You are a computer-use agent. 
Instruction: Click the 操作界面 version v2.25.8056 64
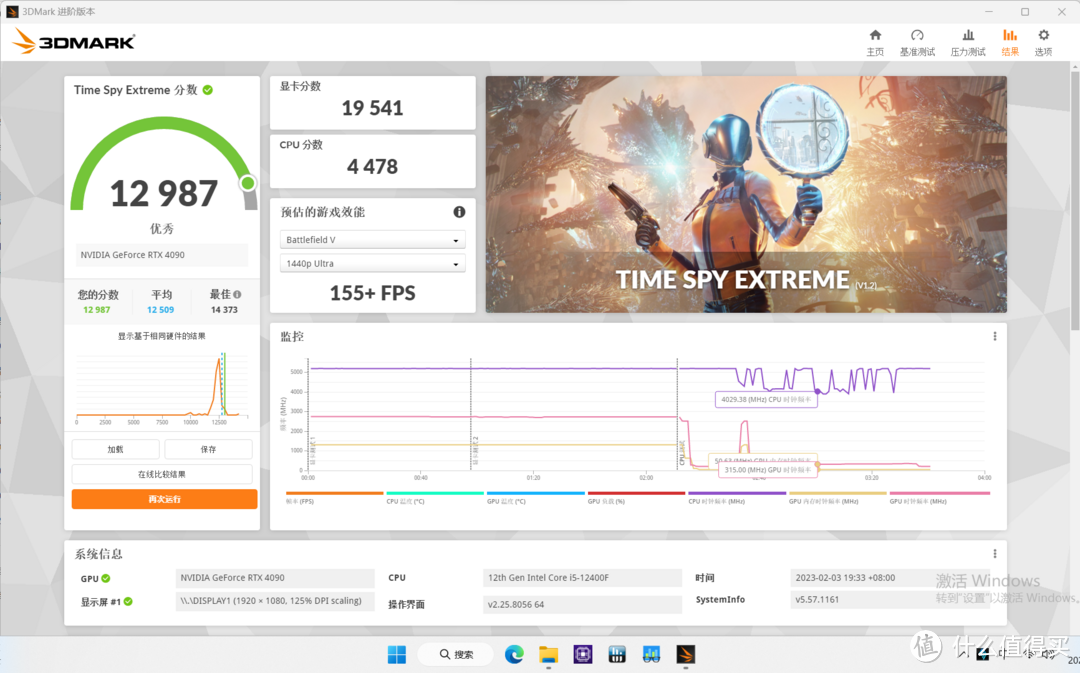pyautogui.click(x=582, y=604)
